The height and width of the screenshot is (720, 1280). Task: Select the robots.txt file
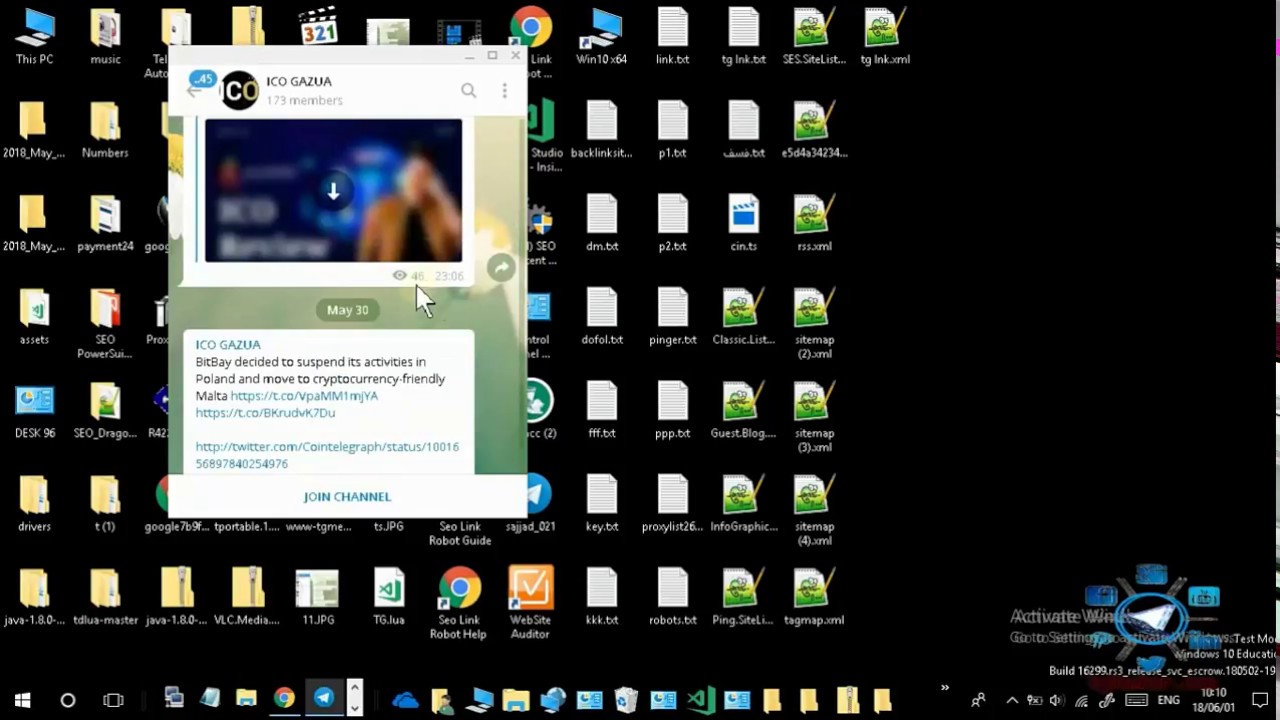(x=672, y=598)
